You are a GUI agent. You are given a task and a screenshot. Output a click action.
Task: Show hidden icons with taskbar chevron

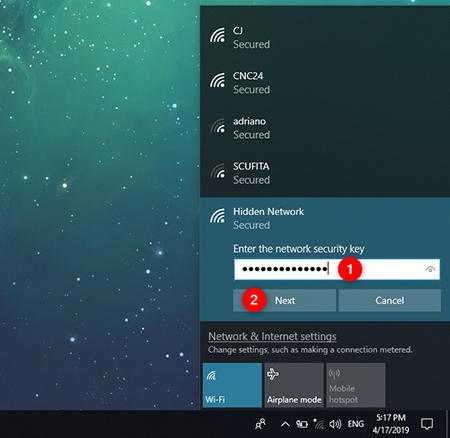[285, 424]
